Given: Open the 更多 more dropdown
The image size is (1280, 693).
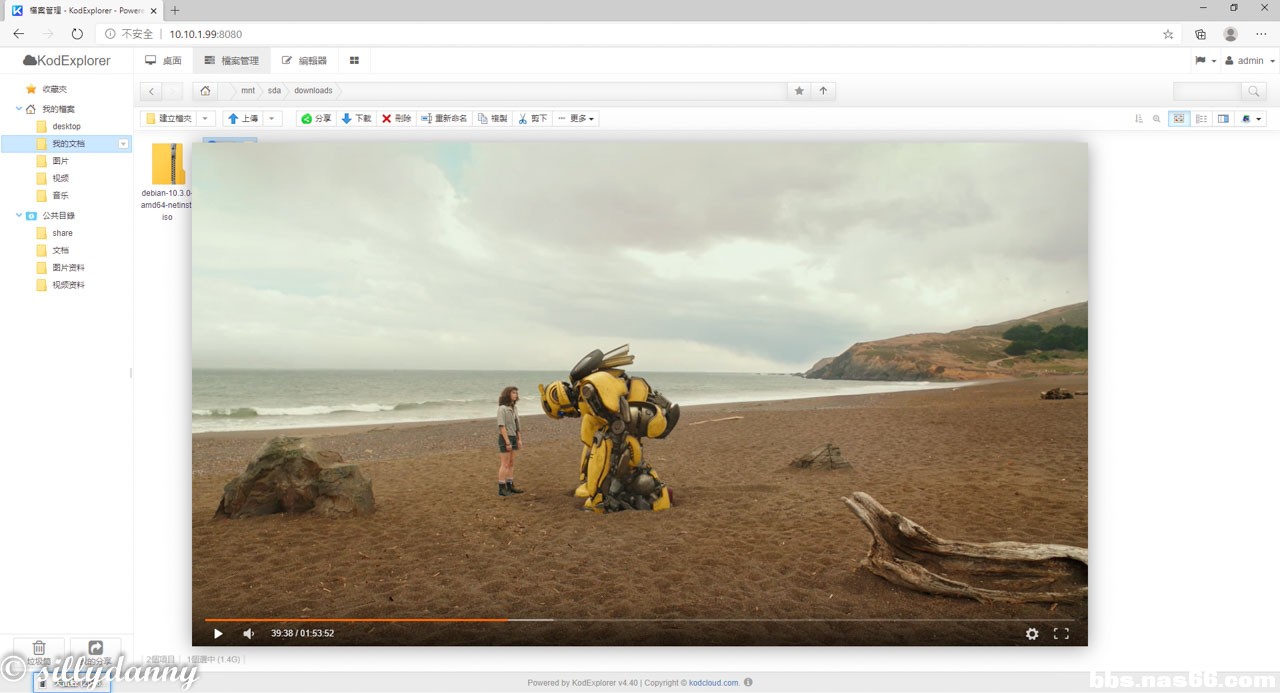Looking at the screenshot, I should click(576, 118).
